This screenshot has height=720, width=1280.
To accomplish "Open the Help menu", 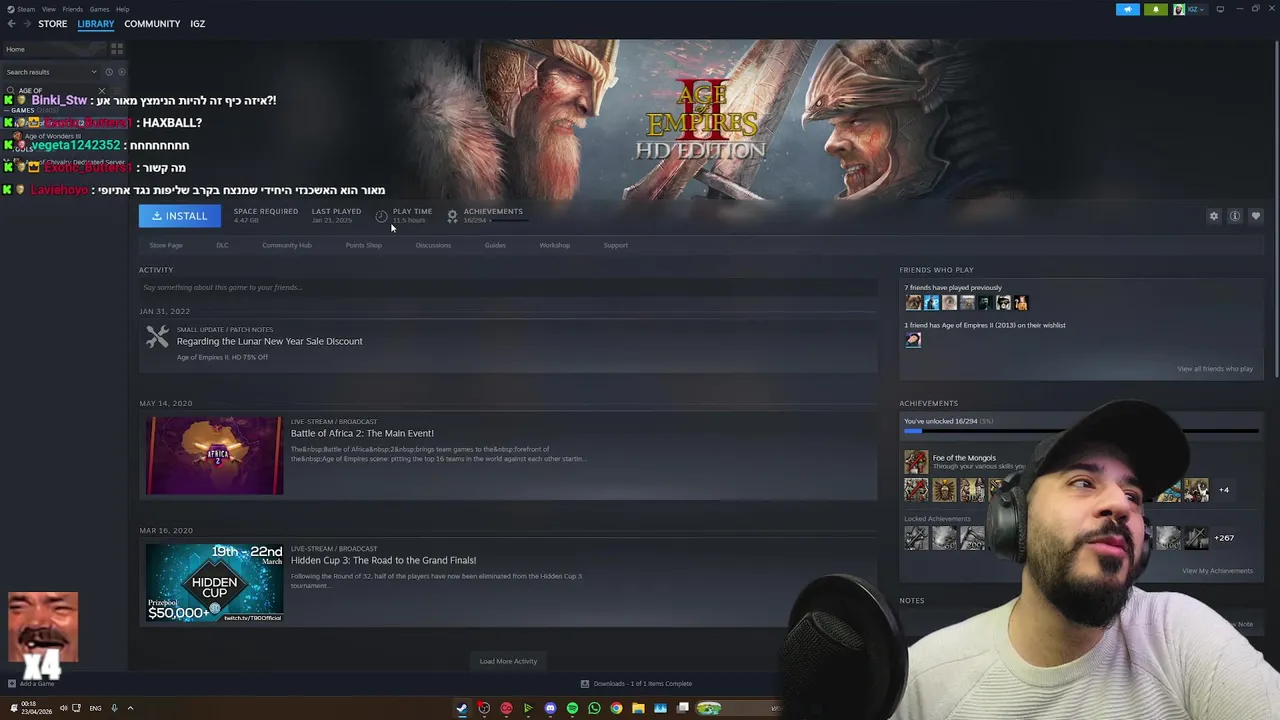I will pos(122,9).
